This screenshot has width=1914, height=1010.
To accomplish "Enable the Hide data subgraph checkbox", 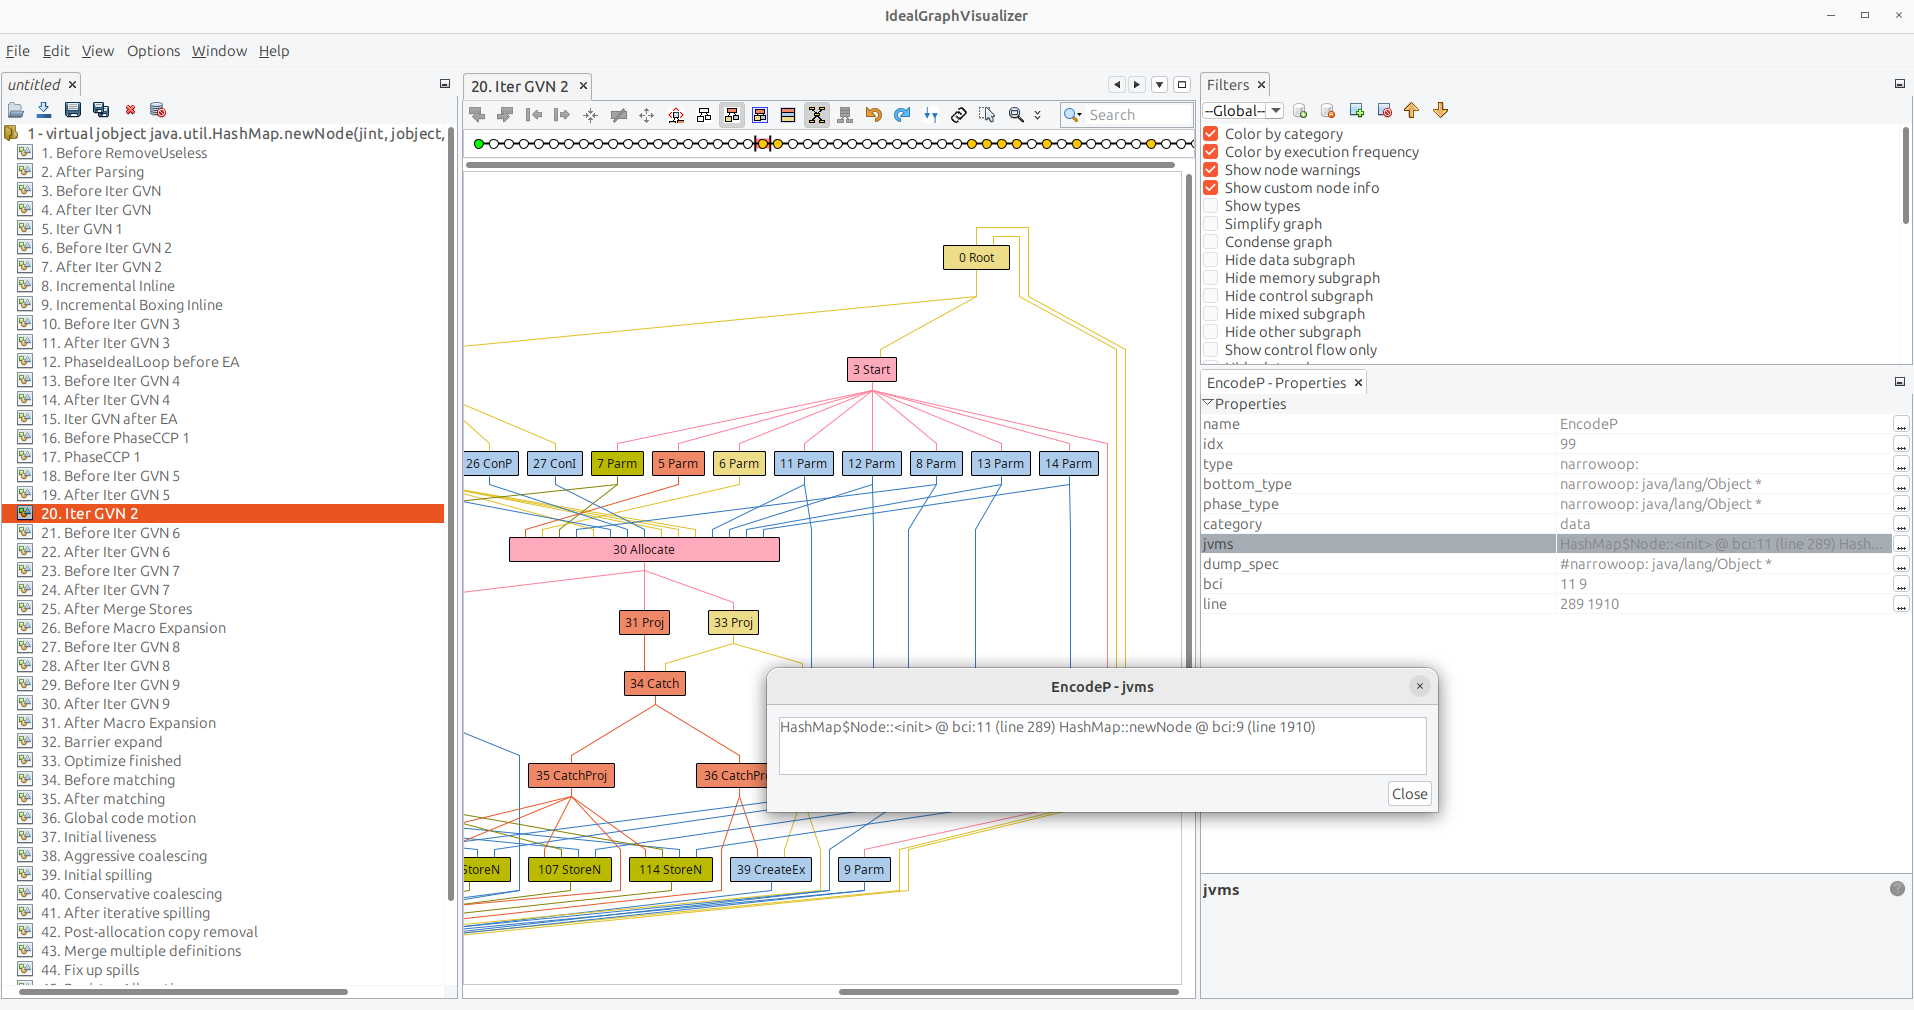I will click(x=1211, y=260).
